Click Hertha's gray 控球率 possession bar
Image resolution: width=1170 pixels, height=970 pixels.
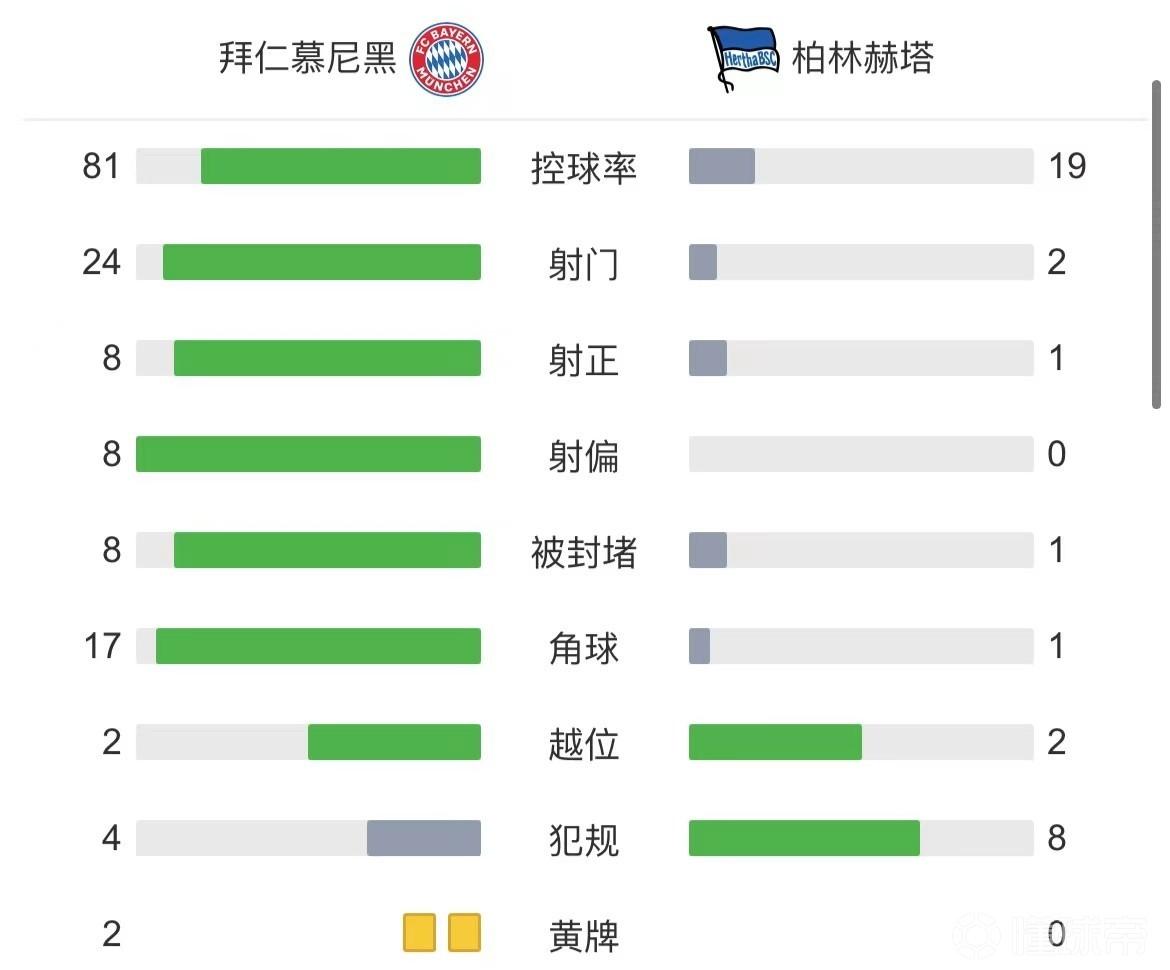tap(721, 166)
